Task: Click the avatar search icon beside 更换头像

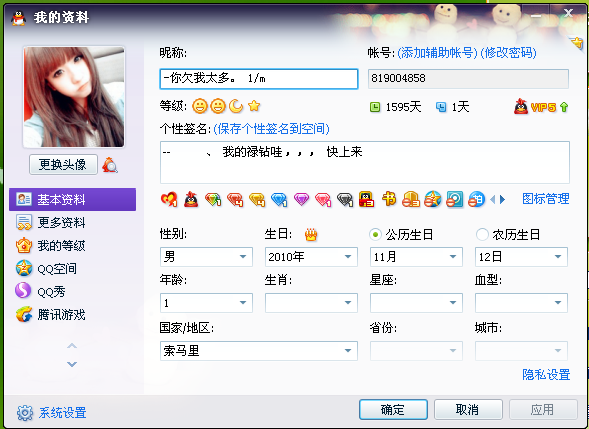Action: click(110, 165)
